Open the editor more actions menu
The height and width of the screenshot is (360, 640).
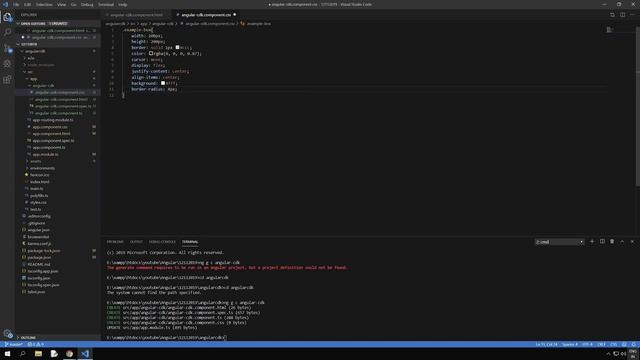coord(632,15)
